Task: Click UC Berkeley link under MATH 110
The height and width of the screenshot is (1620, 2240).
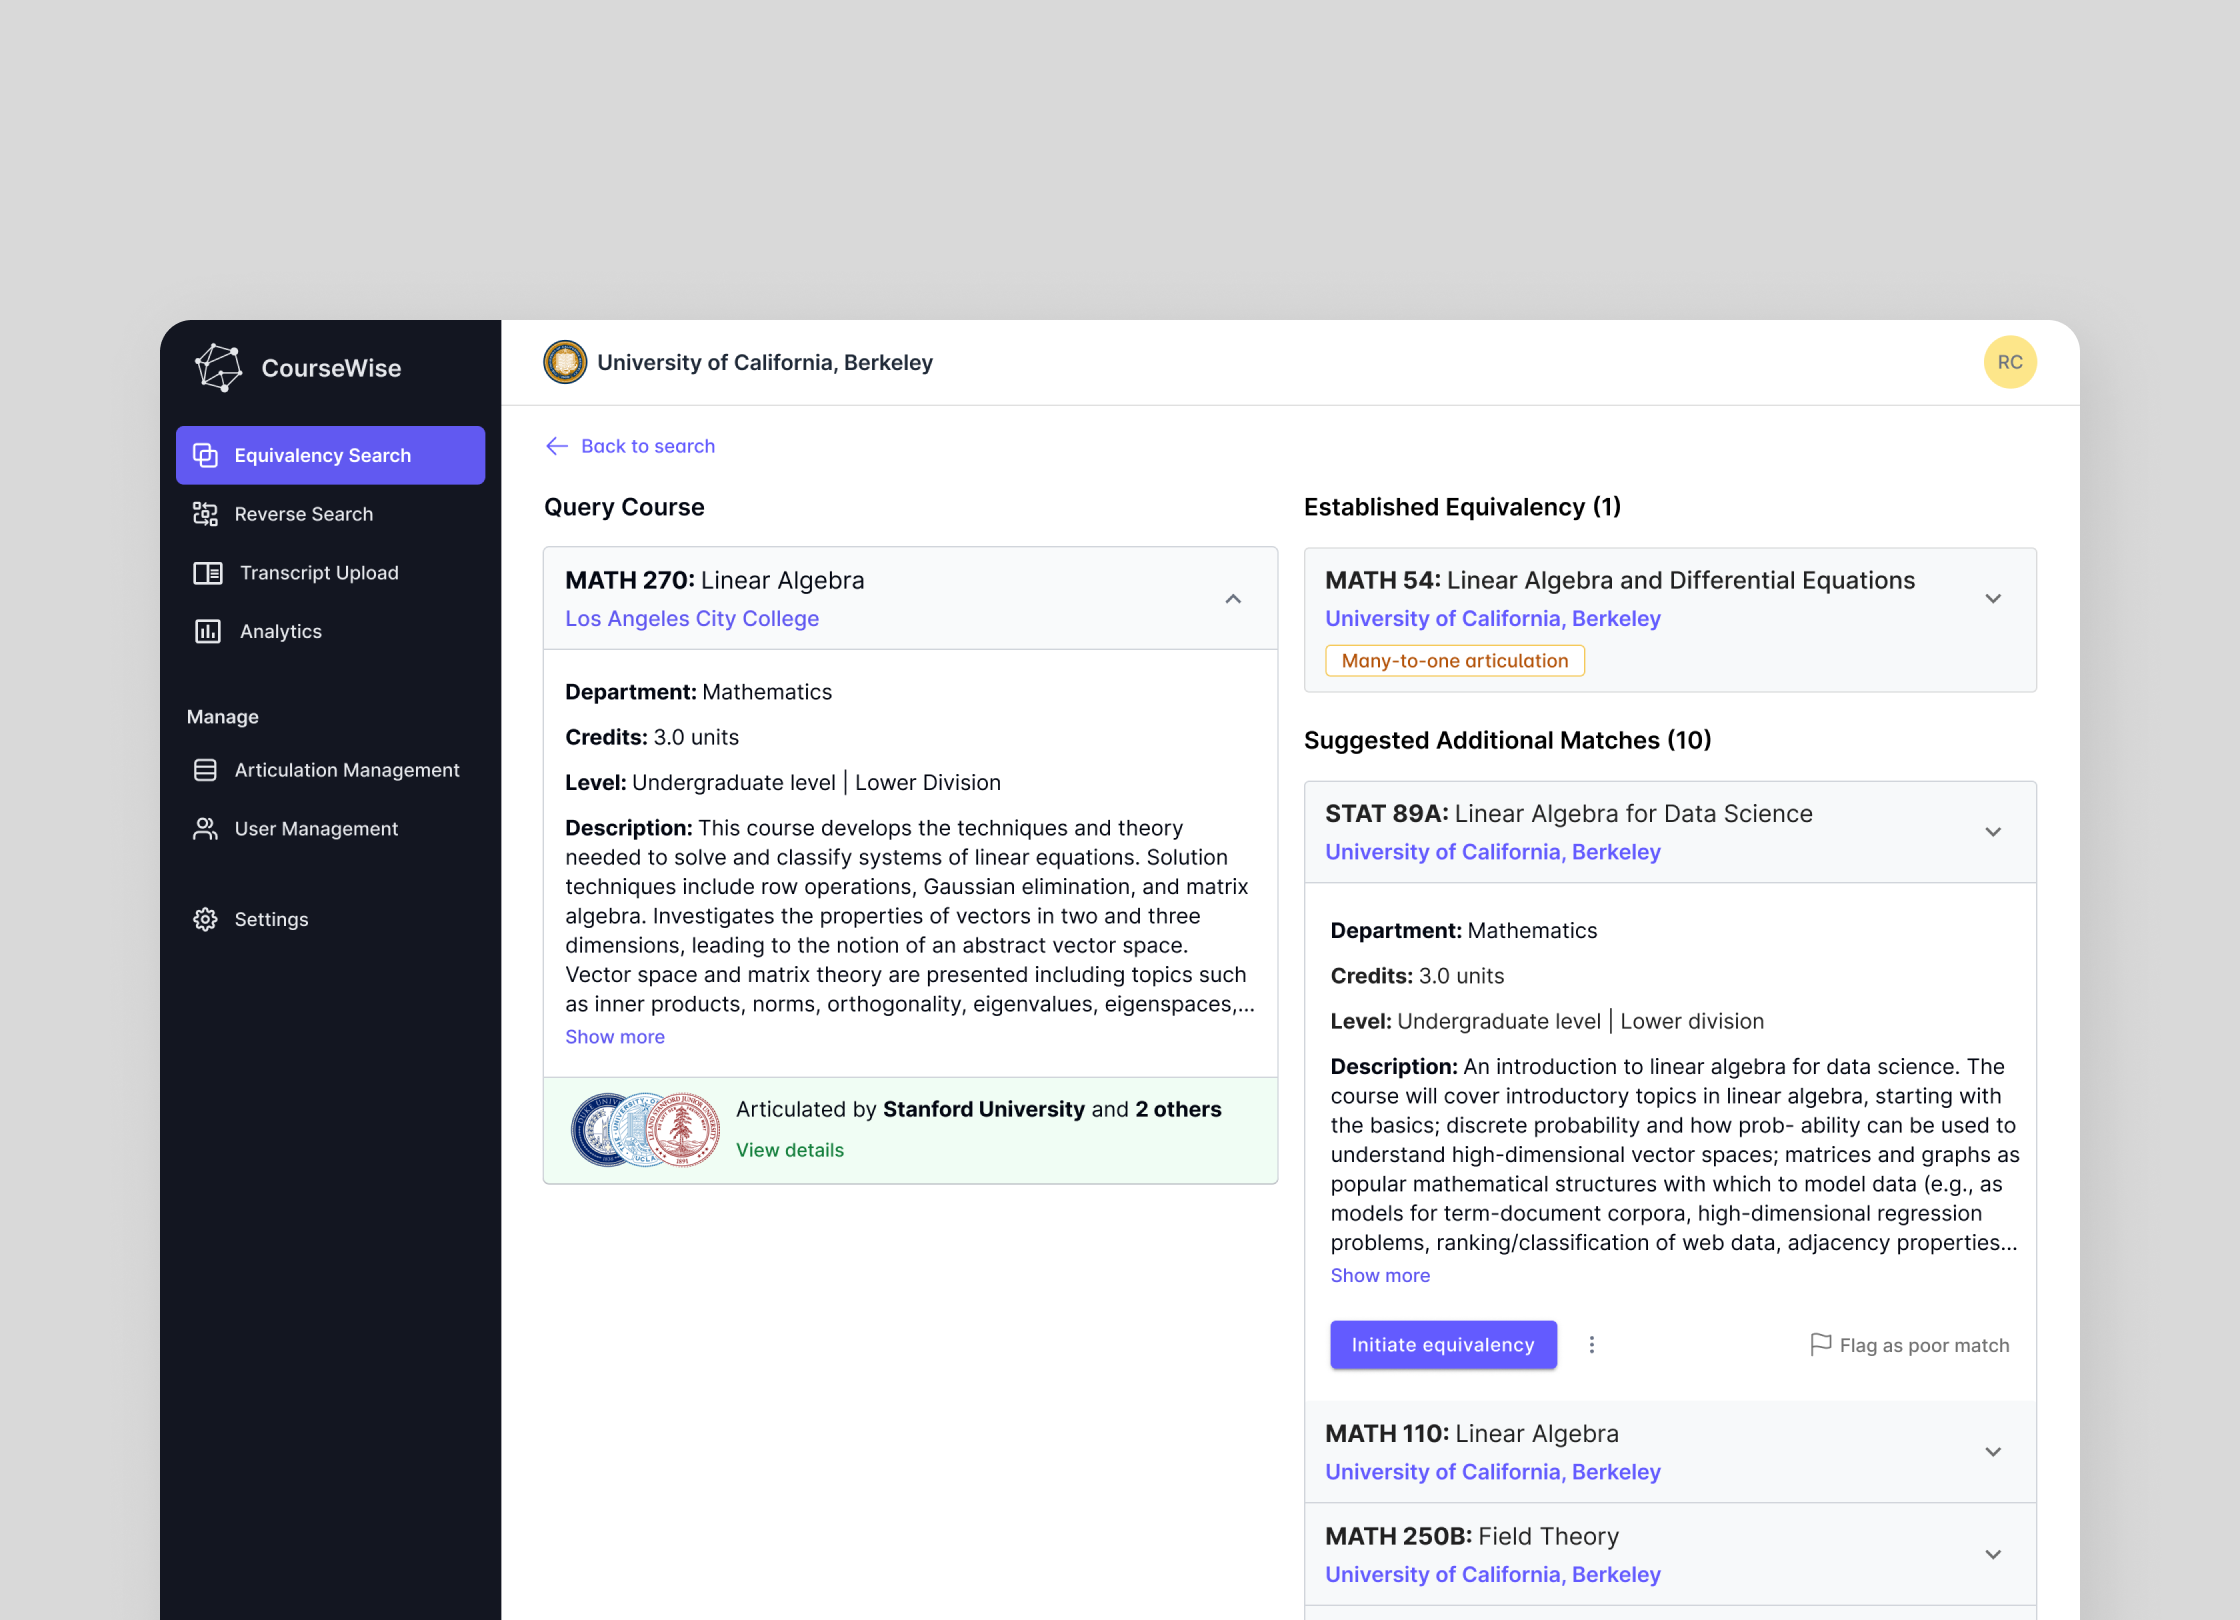Action: [x=1493, y=1472]
